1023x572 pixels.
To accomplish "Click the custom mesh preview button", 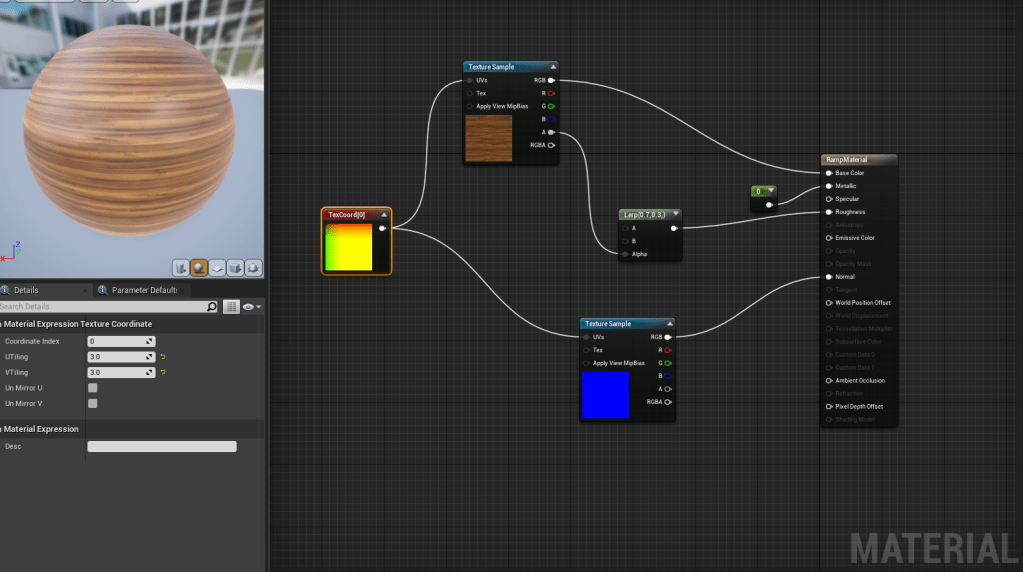I will [x=253, y=267].
